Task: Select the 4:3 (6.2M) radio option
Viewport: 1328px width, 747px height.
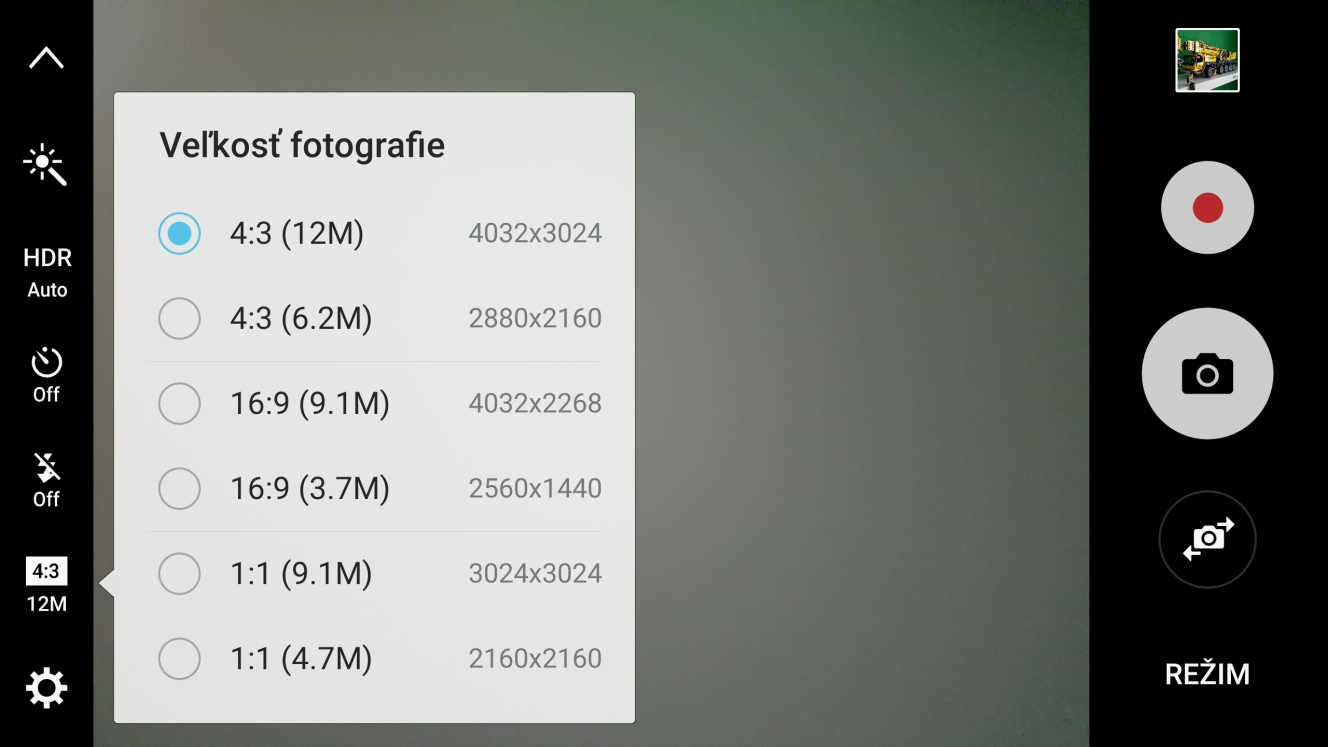Action: click(375, 319)
